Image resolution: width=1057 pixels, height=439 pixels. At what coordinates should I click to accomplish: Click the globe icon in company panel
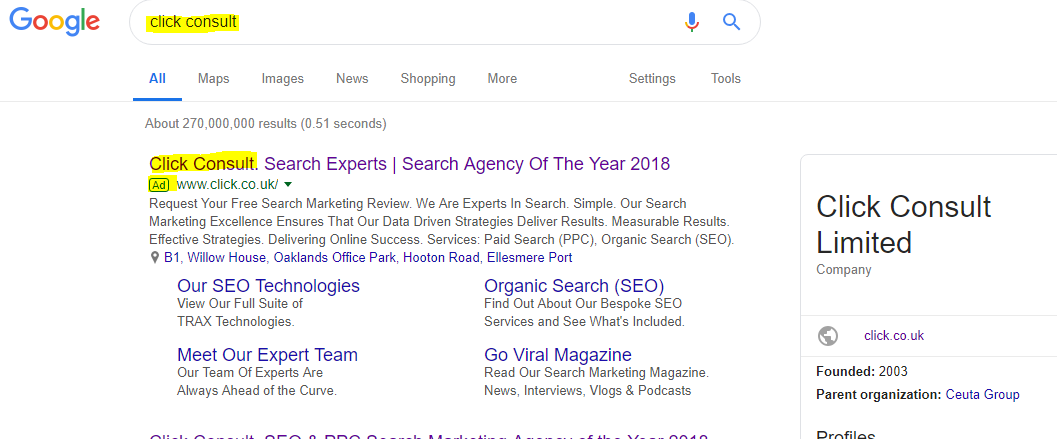(827, 336)
